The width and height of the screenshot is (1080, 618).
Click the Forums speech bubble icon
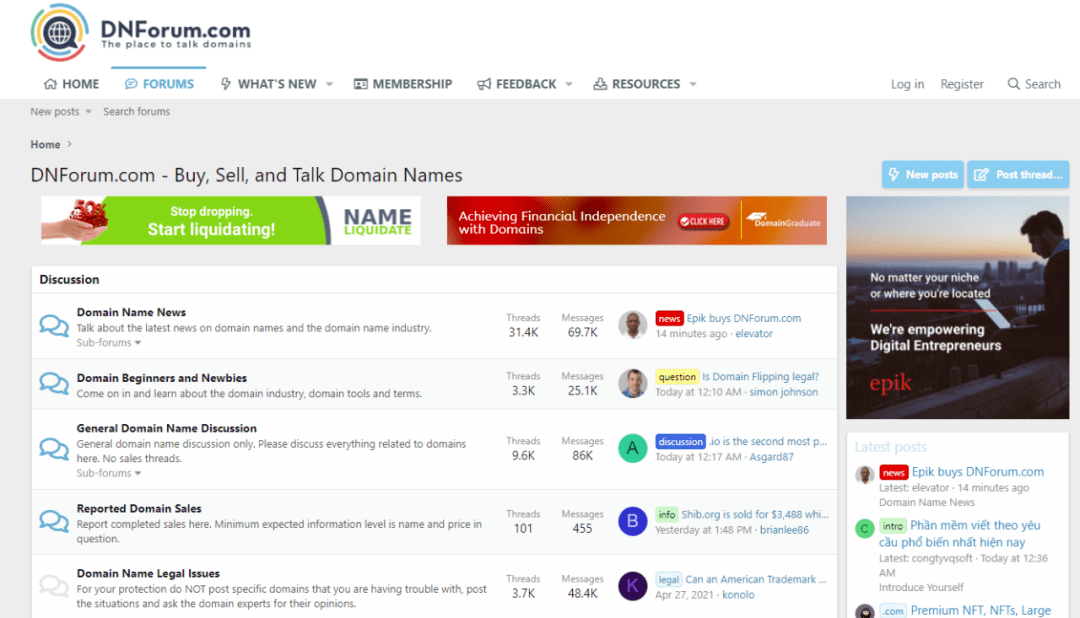pos(131,84)
